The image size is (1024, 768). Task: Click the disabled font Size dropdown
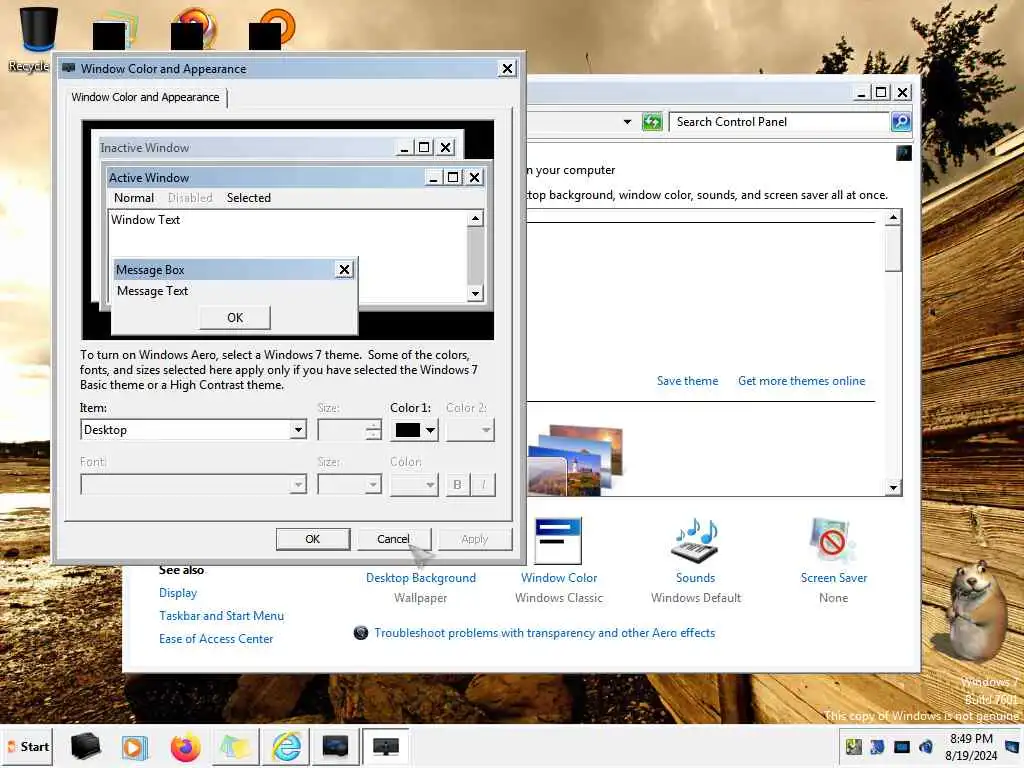349,485
